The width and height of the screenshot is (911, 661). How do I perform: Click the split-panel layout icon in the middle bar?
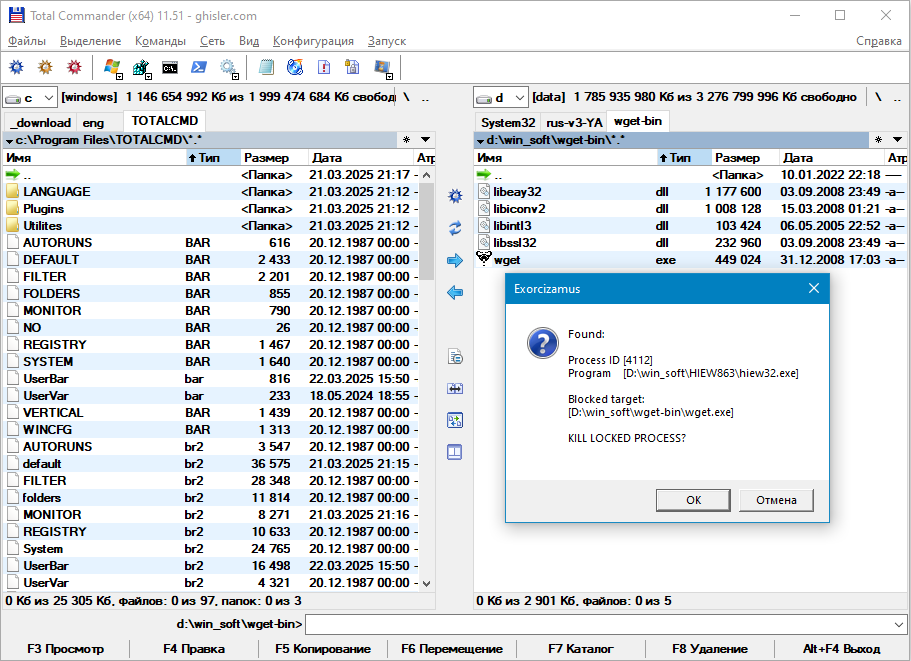click(x=455, y=452)
